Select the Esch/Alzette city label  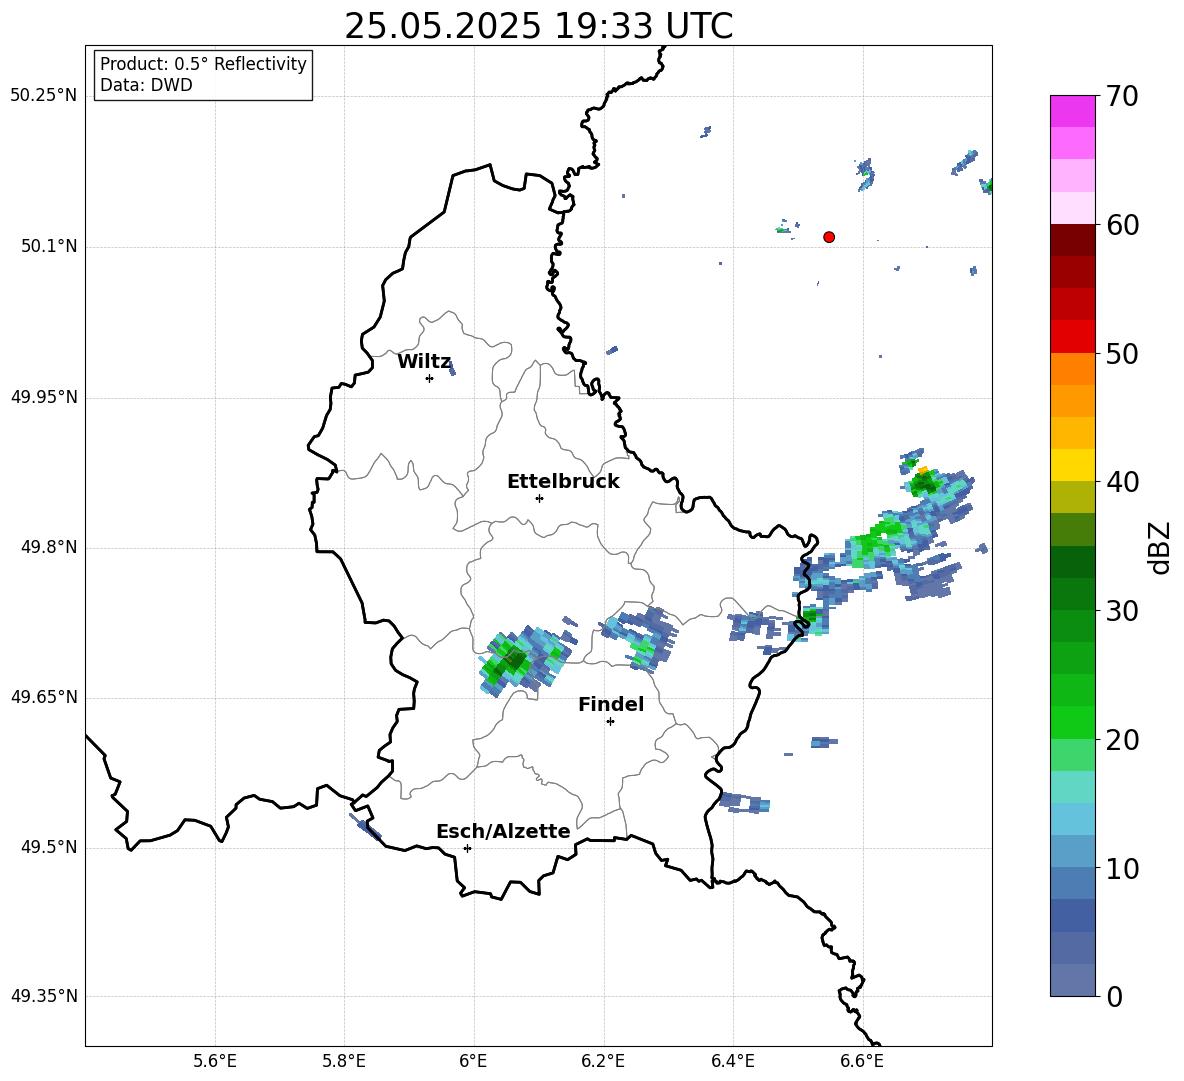click(x=503, y=831)
